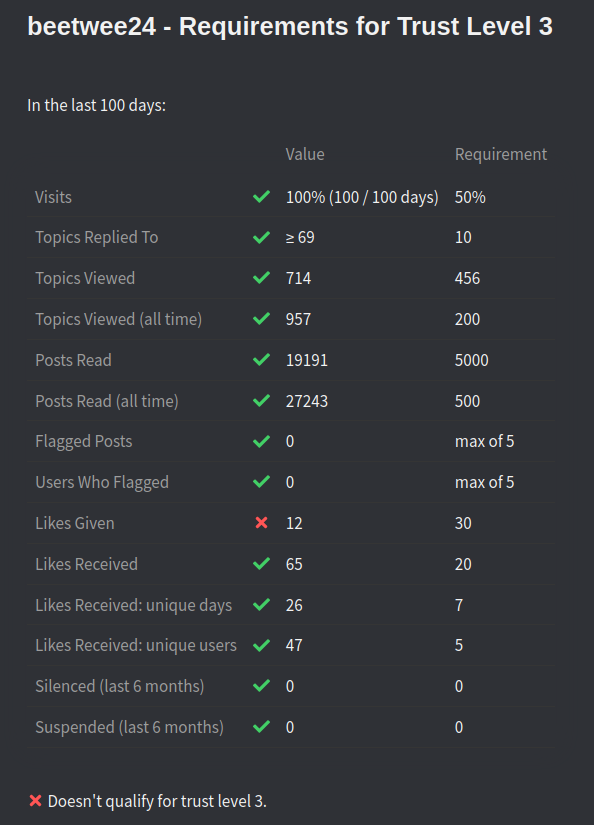Click the green checkmark beside Visits
This screenshot has height=825, width=594.
[x=261, y=197]
